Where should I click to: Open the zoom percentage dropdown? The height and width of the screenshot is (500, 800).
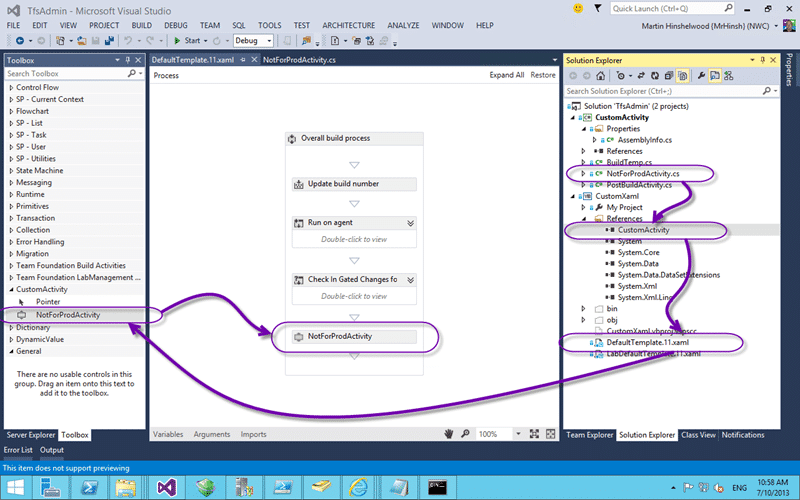pos(518,434)
